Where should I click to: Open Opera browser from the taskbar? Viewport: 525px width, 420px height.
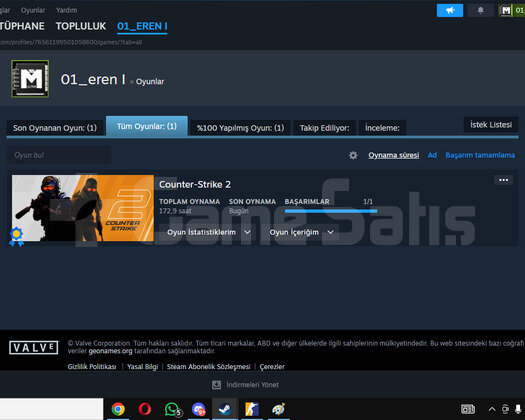pyautogui.click(x=145, y=409)
